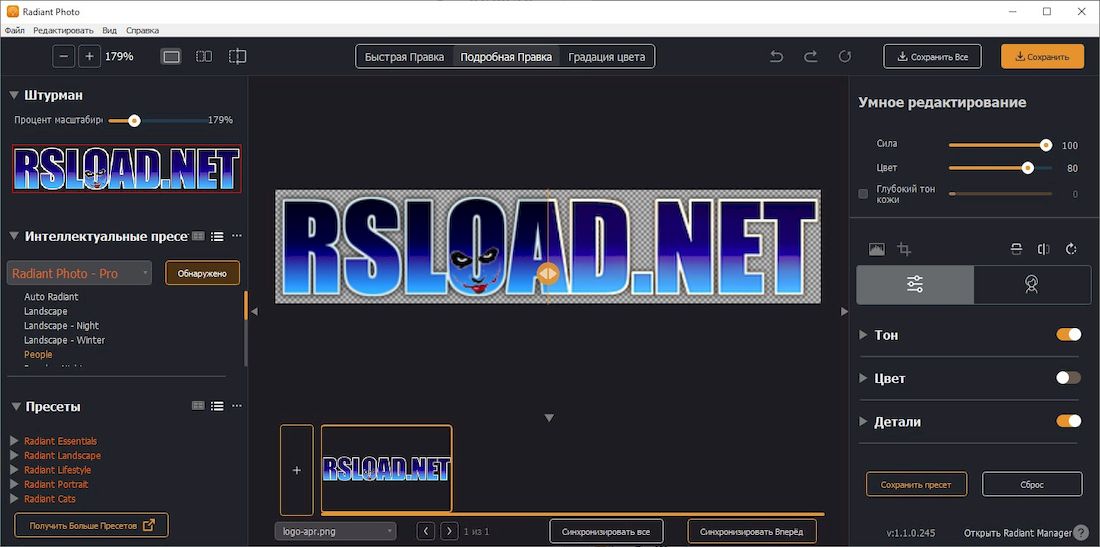Go to previous image arrow
The image size is (1100, 547).
coord(426,532)
